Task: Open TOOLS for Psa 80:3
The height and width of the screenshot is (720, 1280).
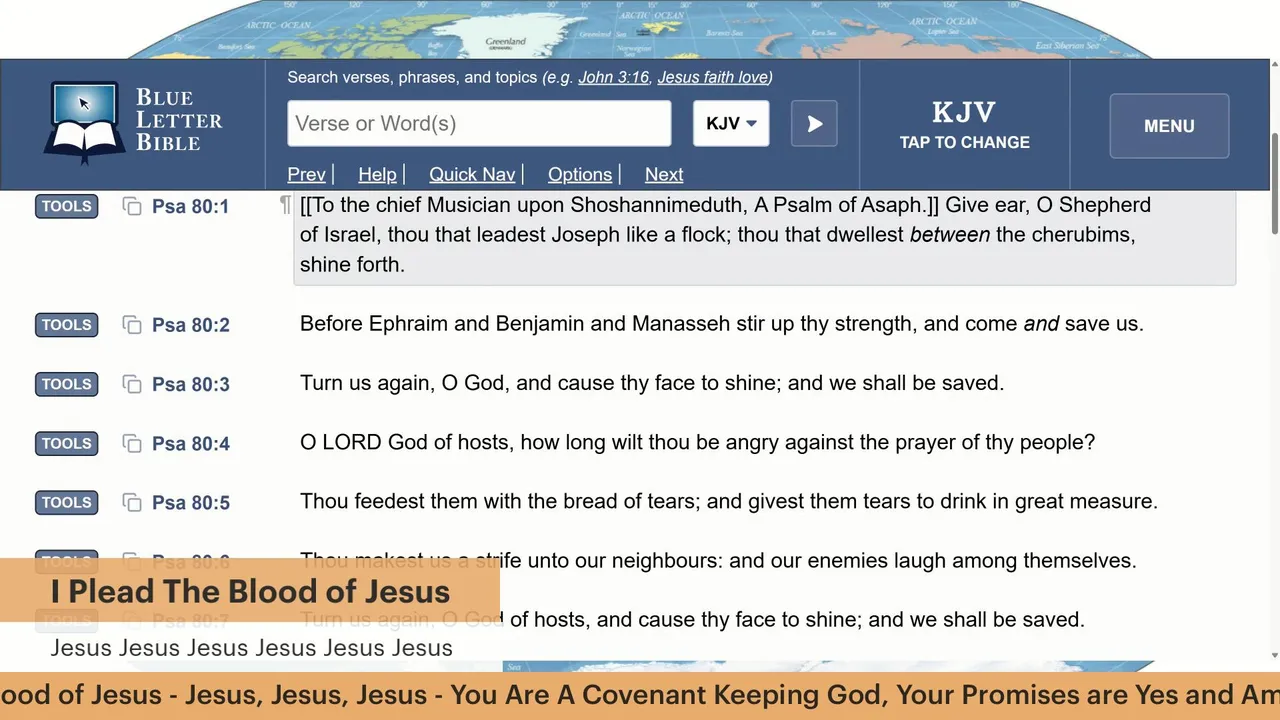Action: [x=67, y=384]
